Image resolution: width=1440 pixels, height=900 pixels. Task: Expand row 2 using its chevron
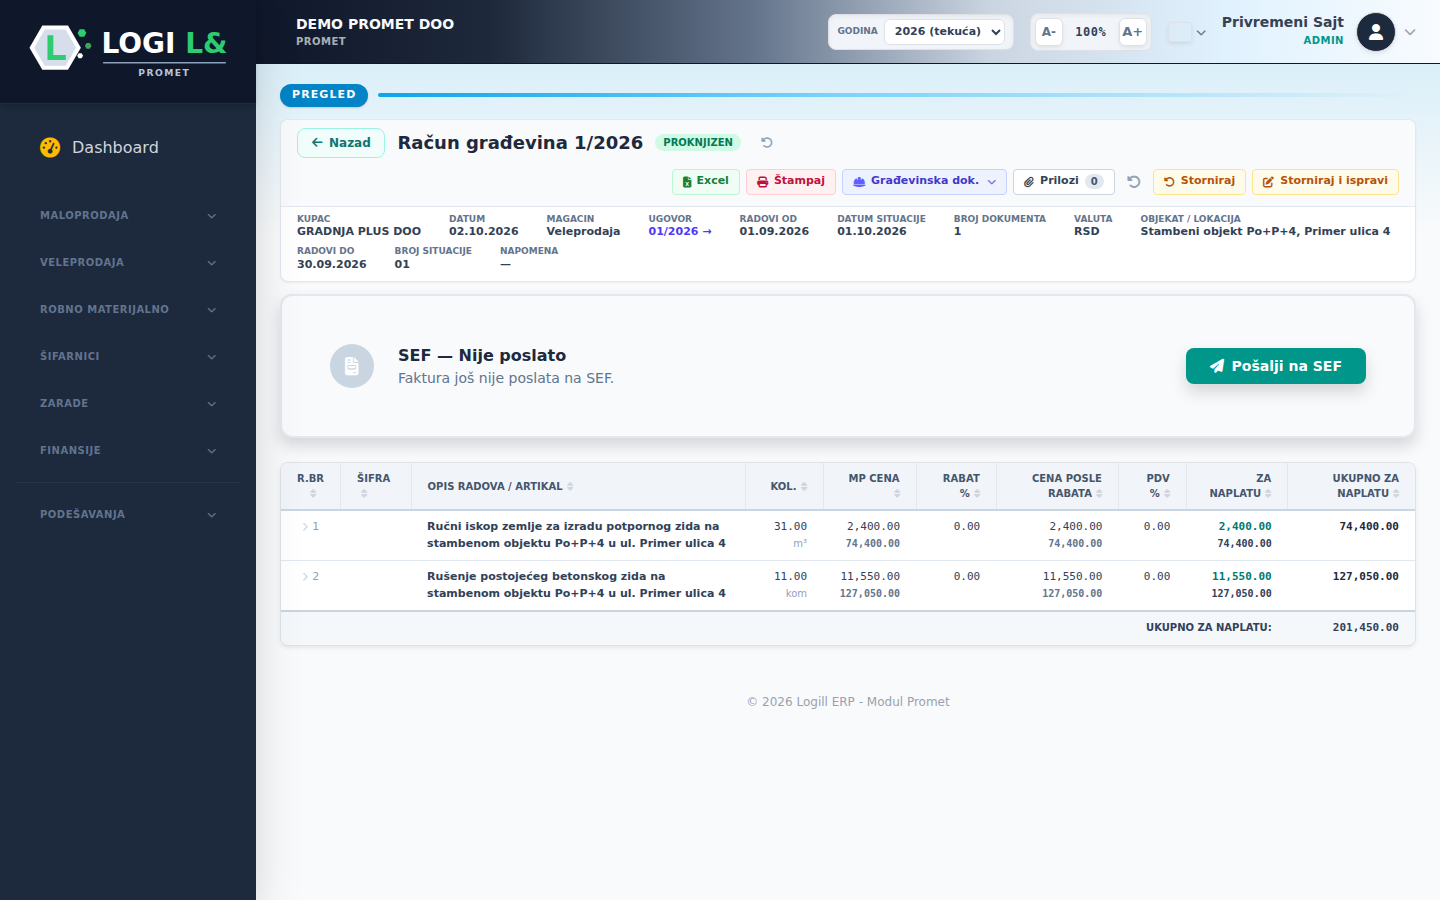click(305, 577)
